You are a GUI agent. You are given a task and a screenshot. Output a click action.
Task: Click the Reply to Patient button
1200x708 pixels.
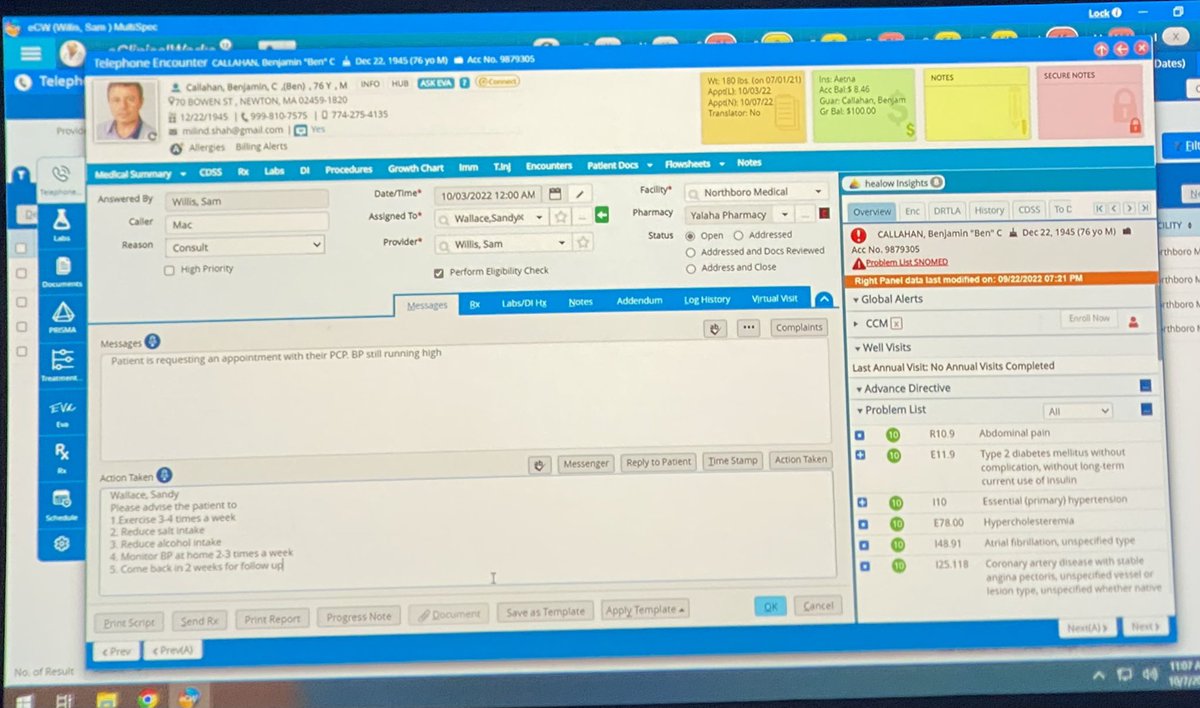[x=658, y=462]
